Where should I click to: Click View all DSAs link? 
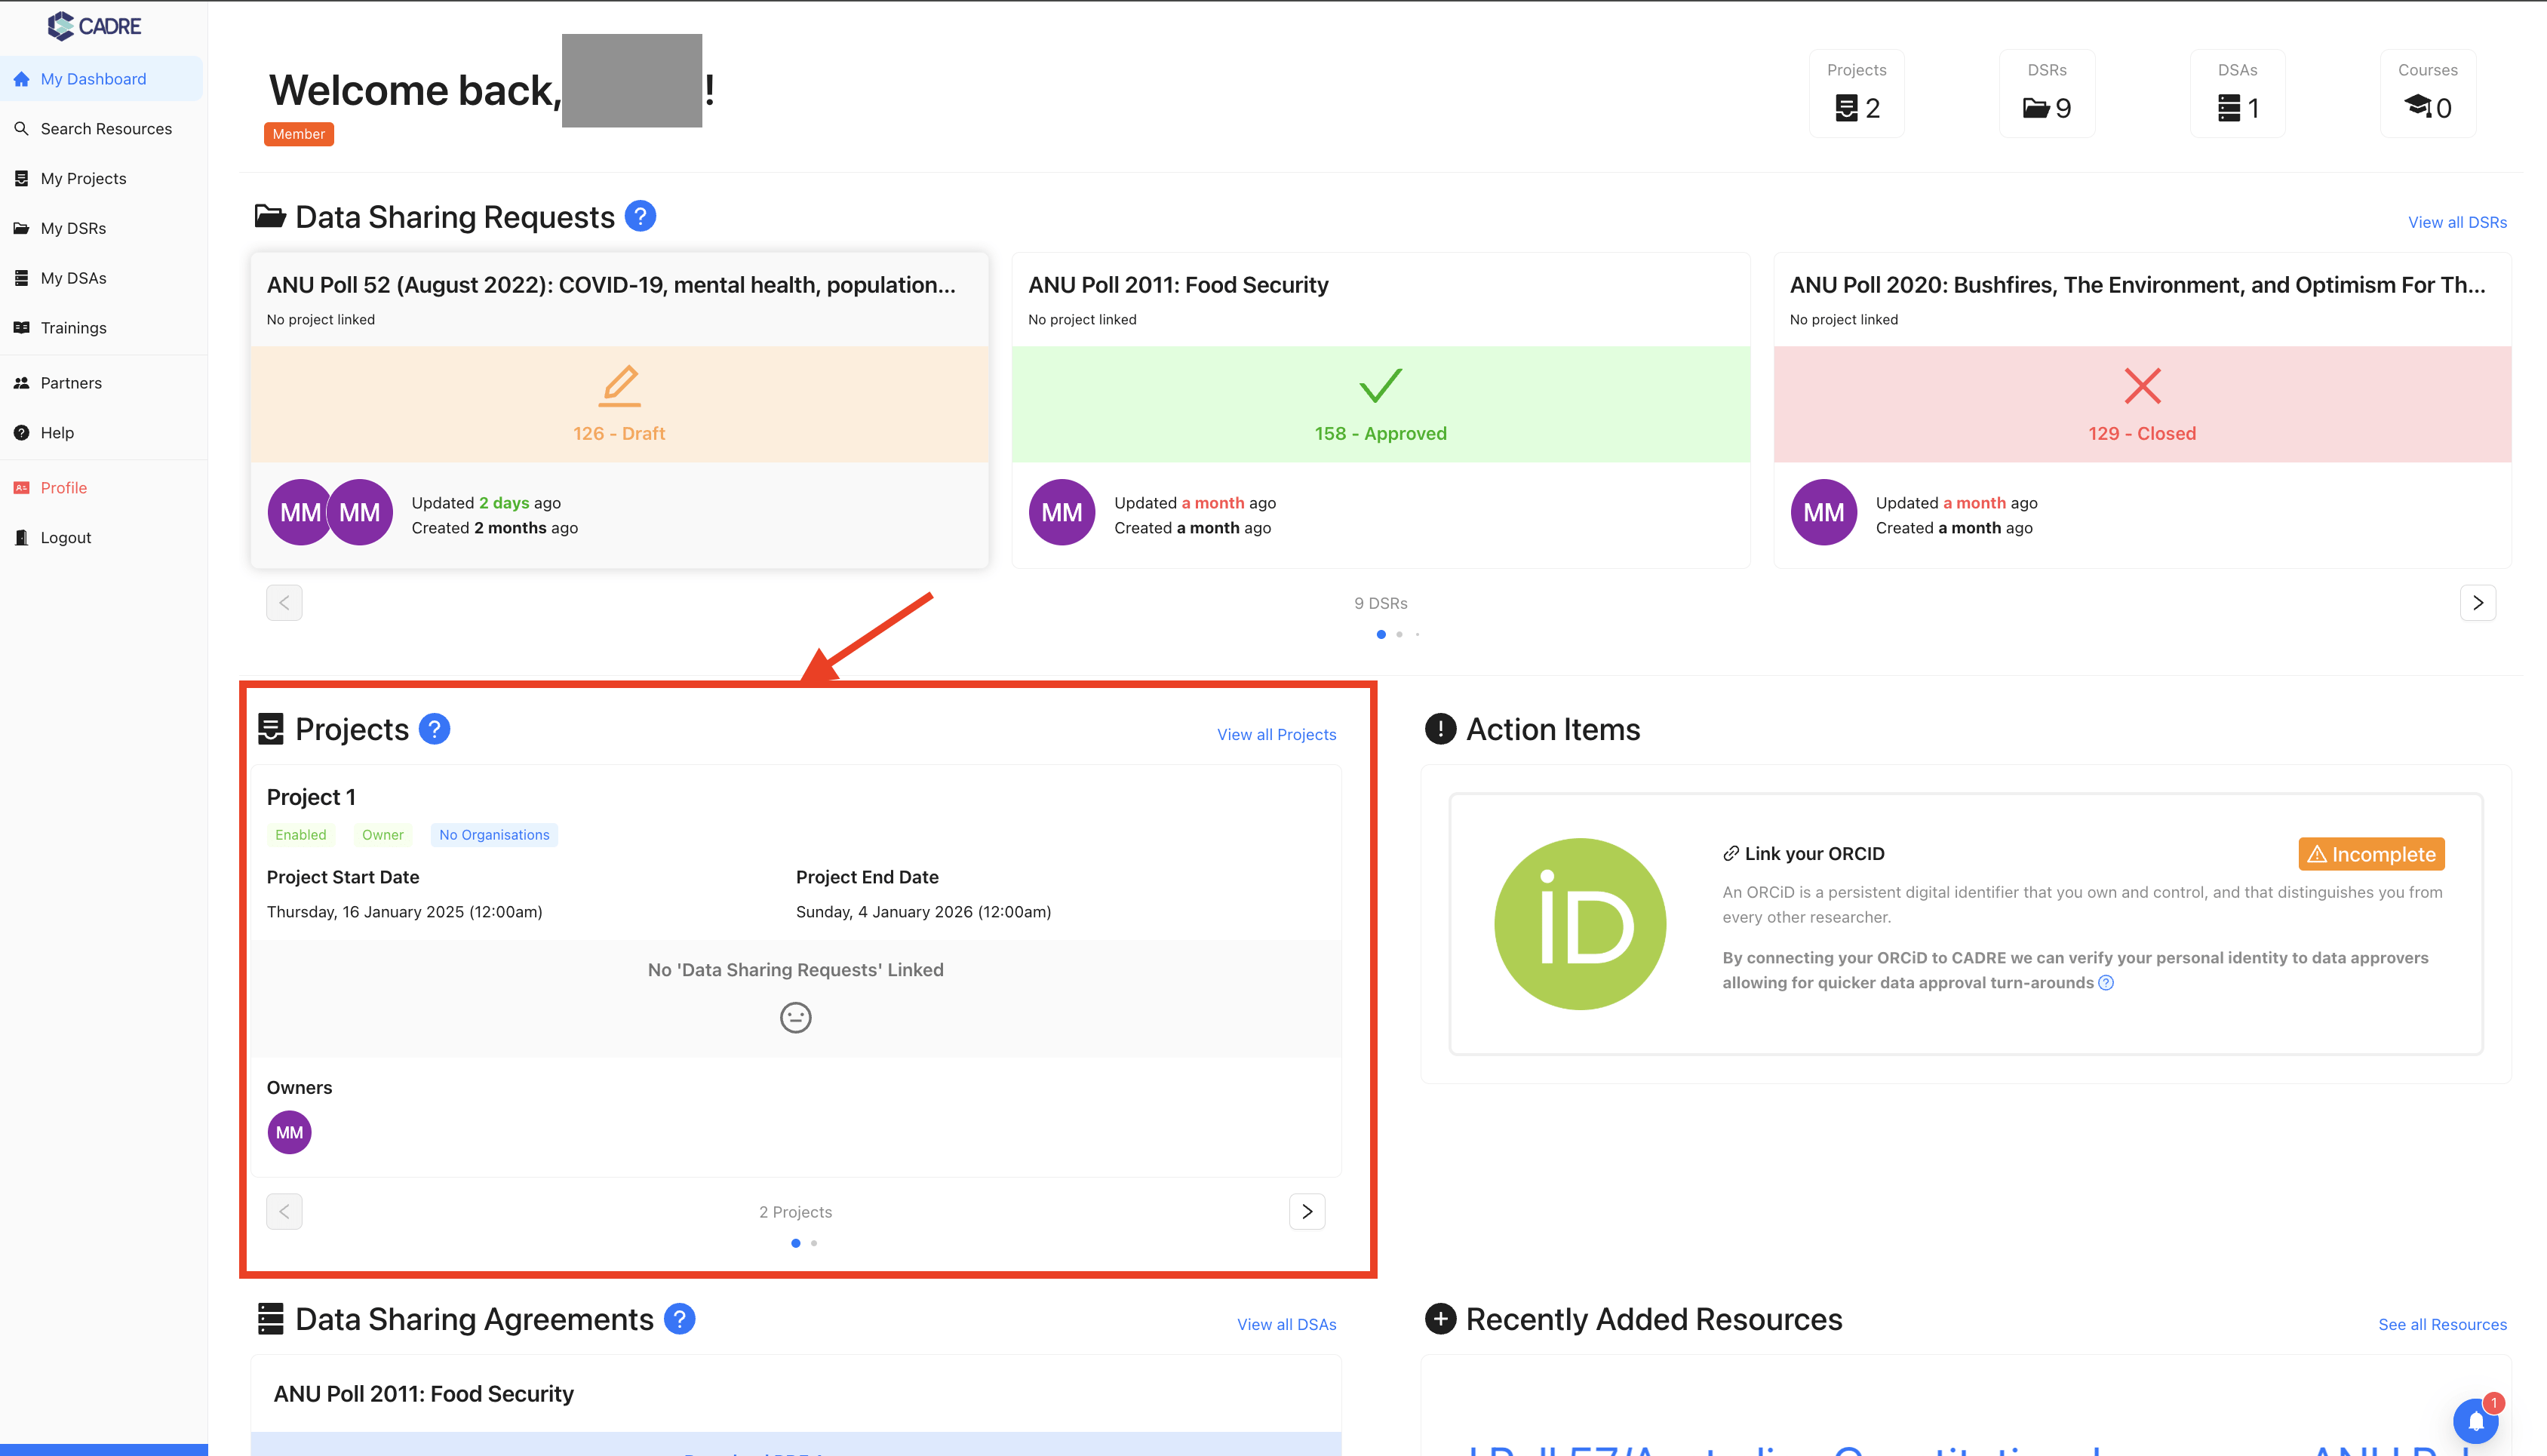pos(1286,1325)
